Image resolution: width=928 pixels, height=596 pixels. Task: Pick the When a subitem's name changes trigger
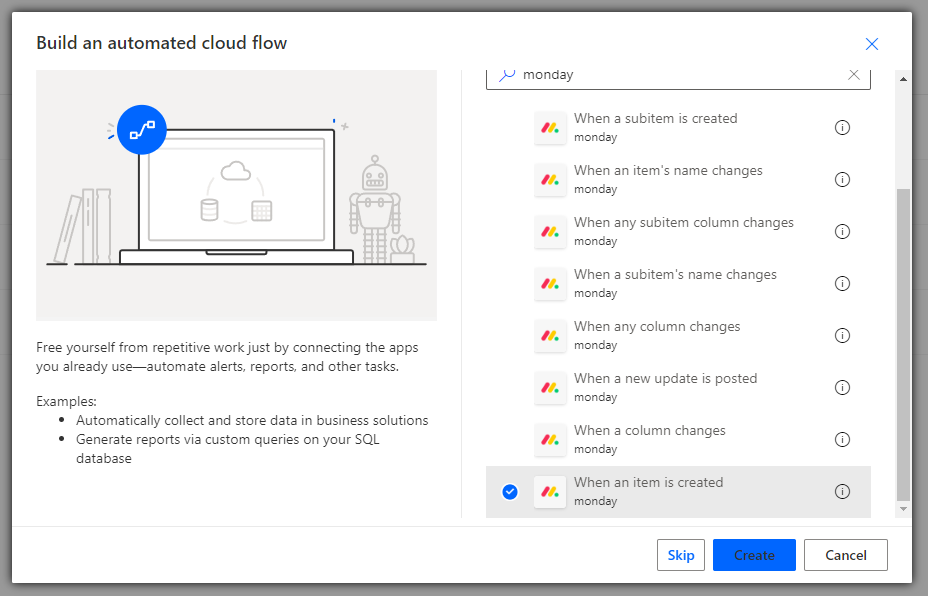pyautogui.click(x=678, y=283)
